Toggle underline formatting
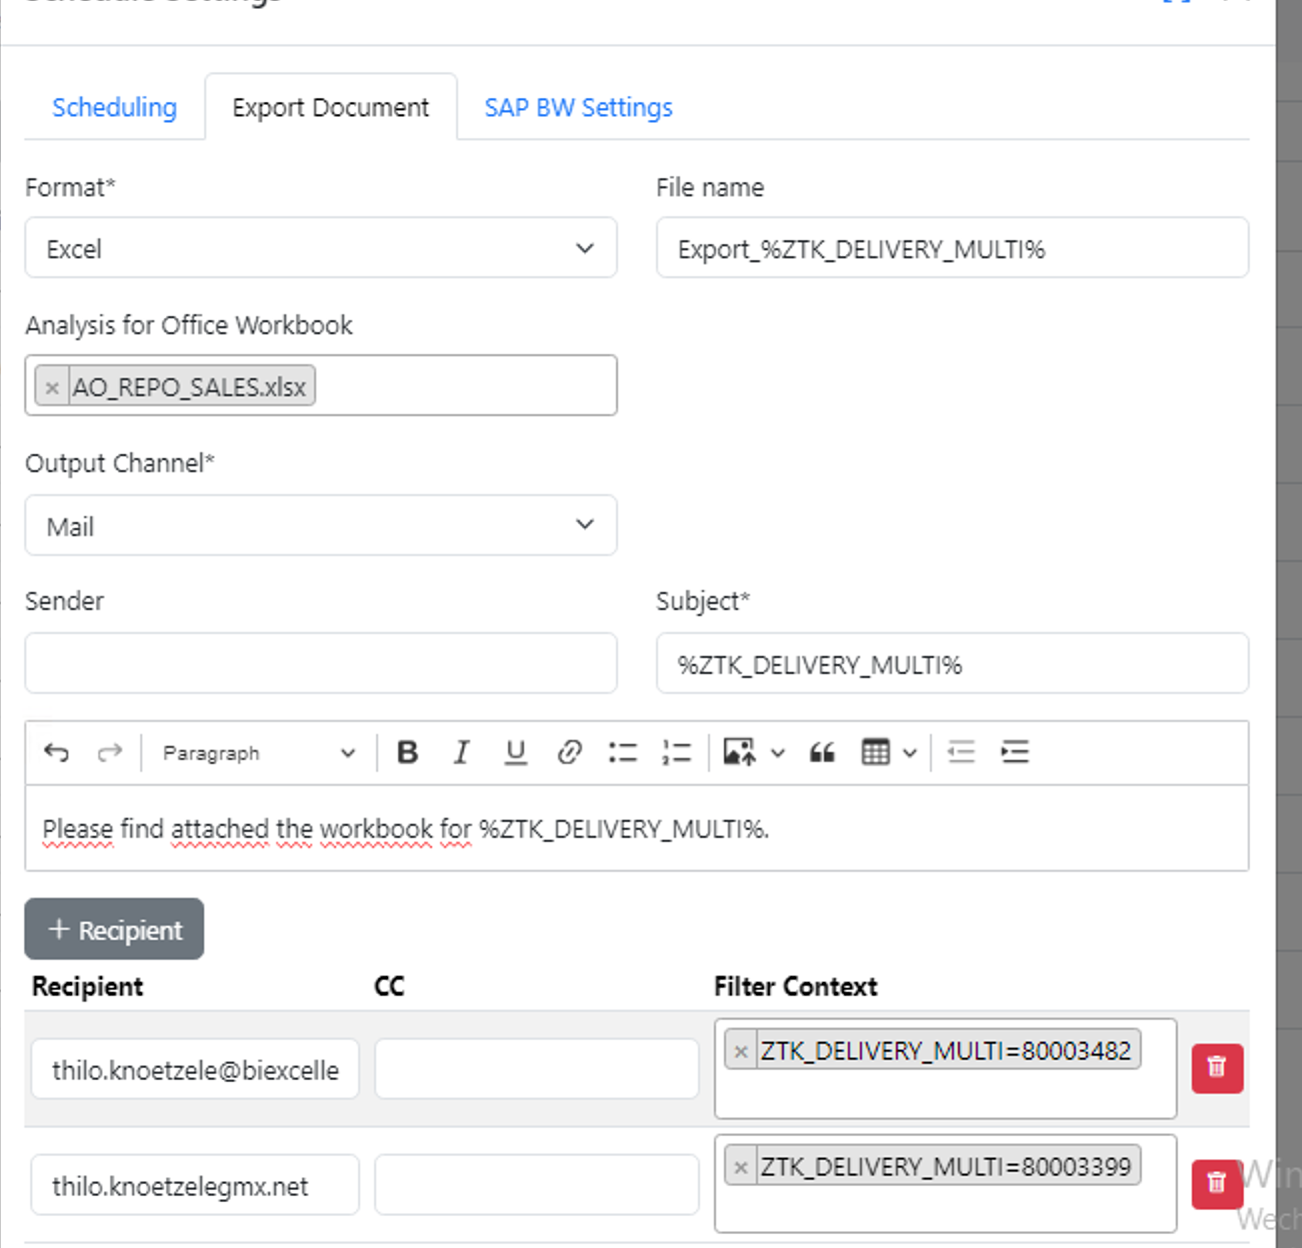This screenshot has height=1248, width=1302. (x=515, y=752)
